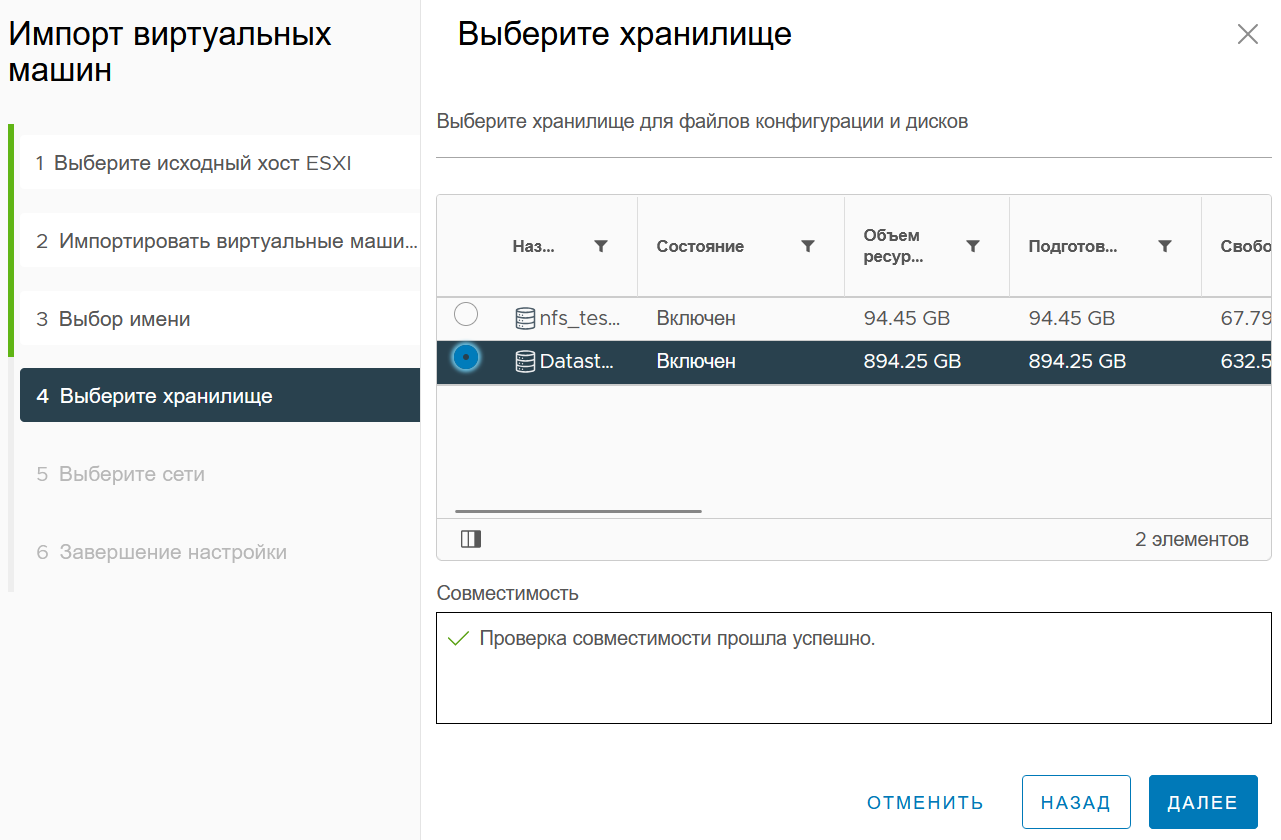The width and height of the screenshot is (1281, 840).
Task: Click the НАЗАД button
Action: (1076, 803)
